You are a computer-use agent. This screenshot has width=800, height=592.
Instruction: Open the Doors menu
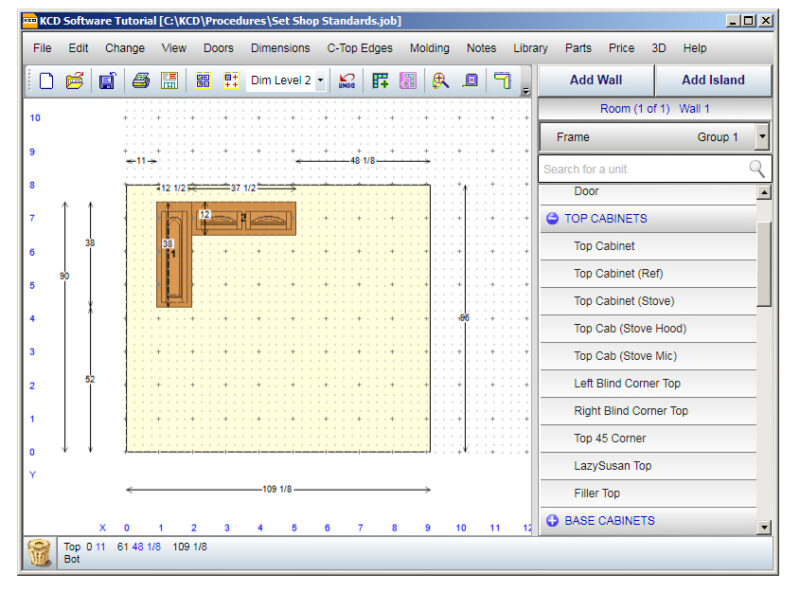pos(218,47)
